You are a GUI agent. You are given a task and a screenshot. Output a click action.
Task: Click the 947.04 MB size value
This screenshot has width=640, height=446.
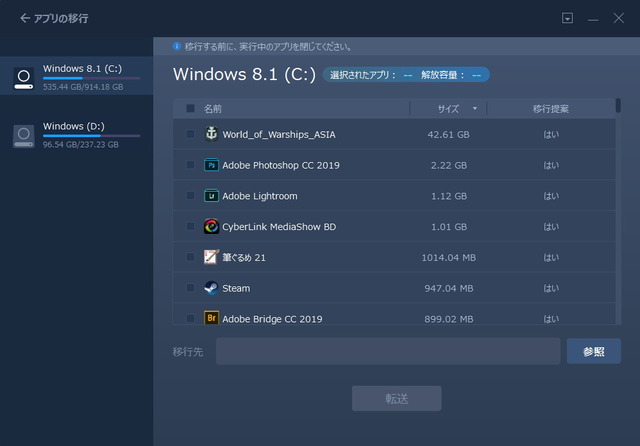(x=449, y=288)
